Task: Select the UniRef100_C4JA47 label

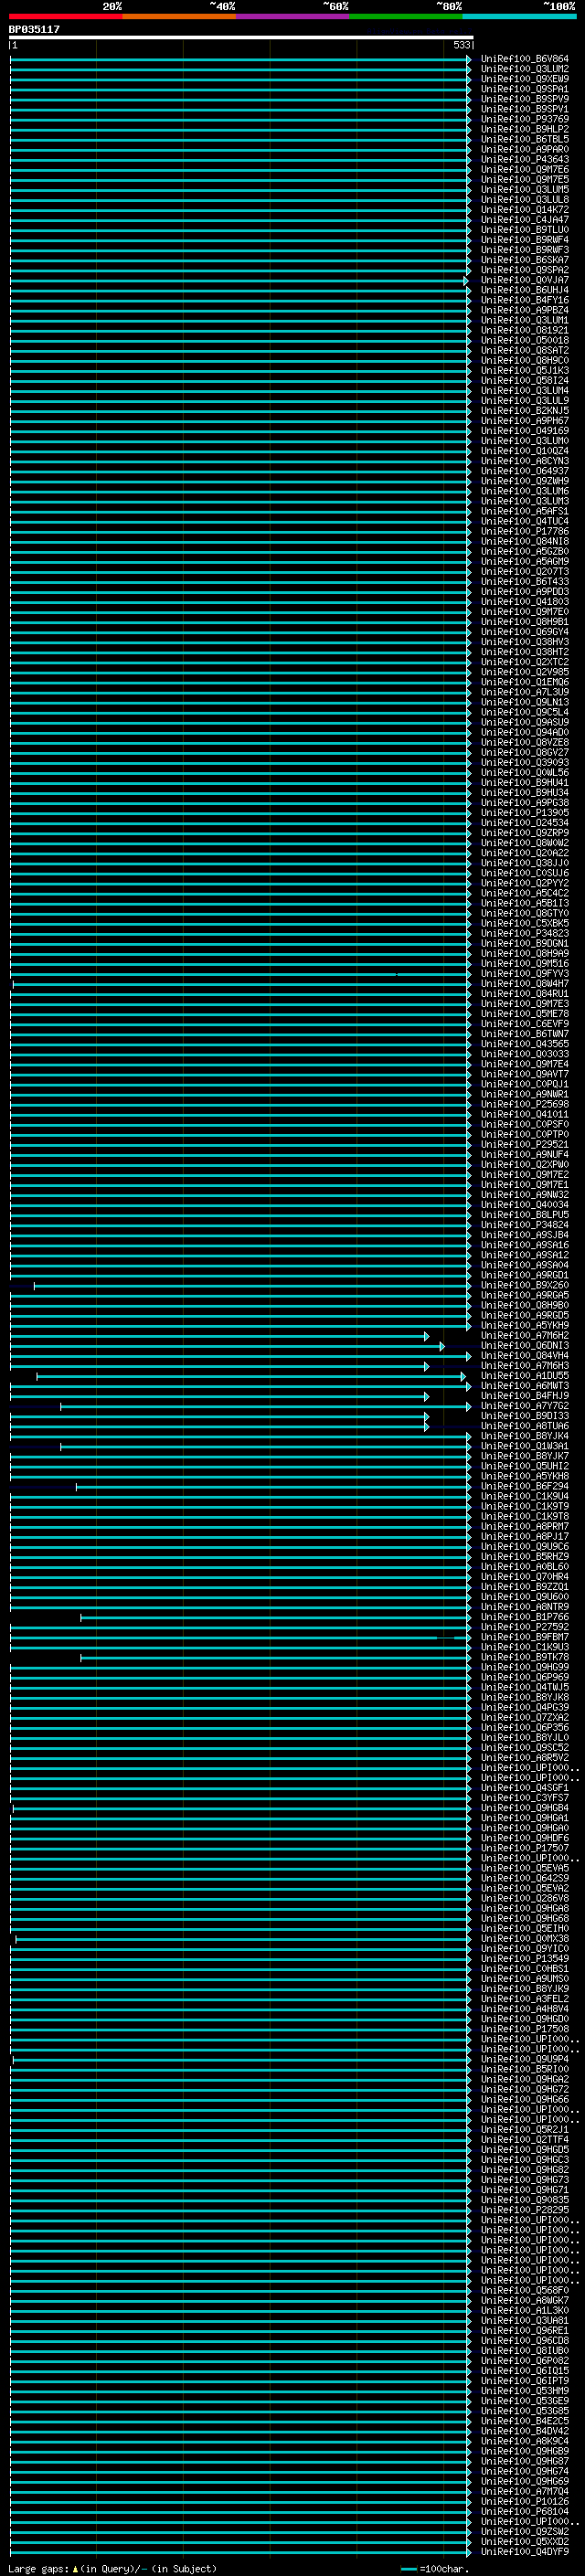Action: pyautogui.click(x=525, y=220)
